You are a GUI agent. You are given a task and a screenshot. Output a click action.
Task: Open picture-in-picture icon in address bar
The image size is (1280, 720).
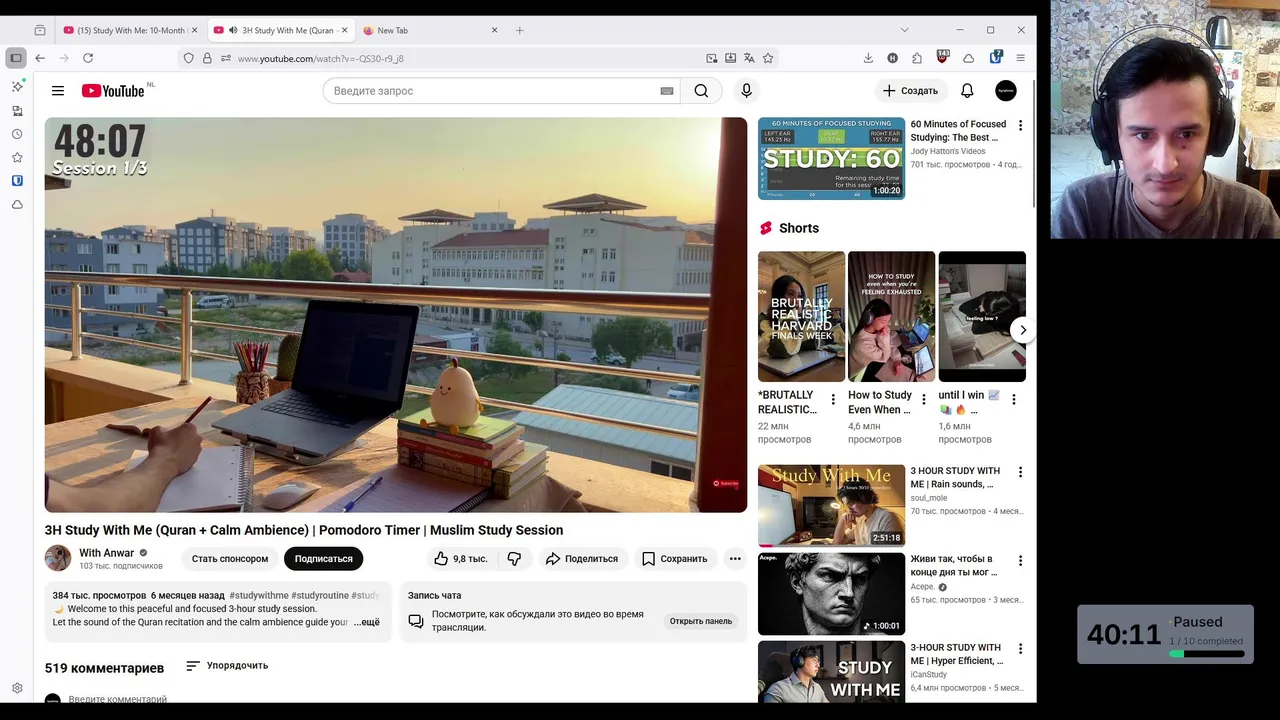point(711,58)
